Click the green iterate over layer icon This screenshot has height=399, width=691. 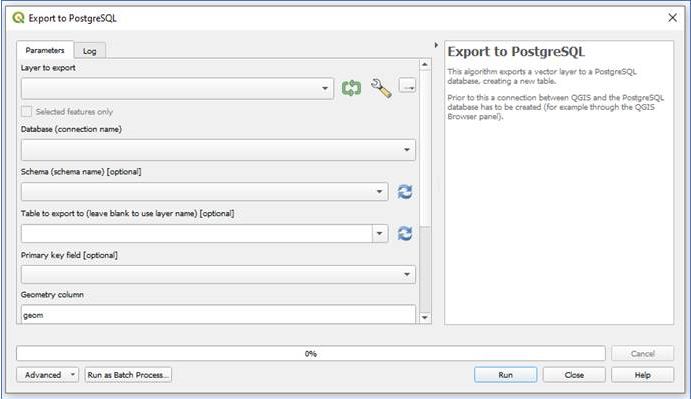tap(351, 88)
